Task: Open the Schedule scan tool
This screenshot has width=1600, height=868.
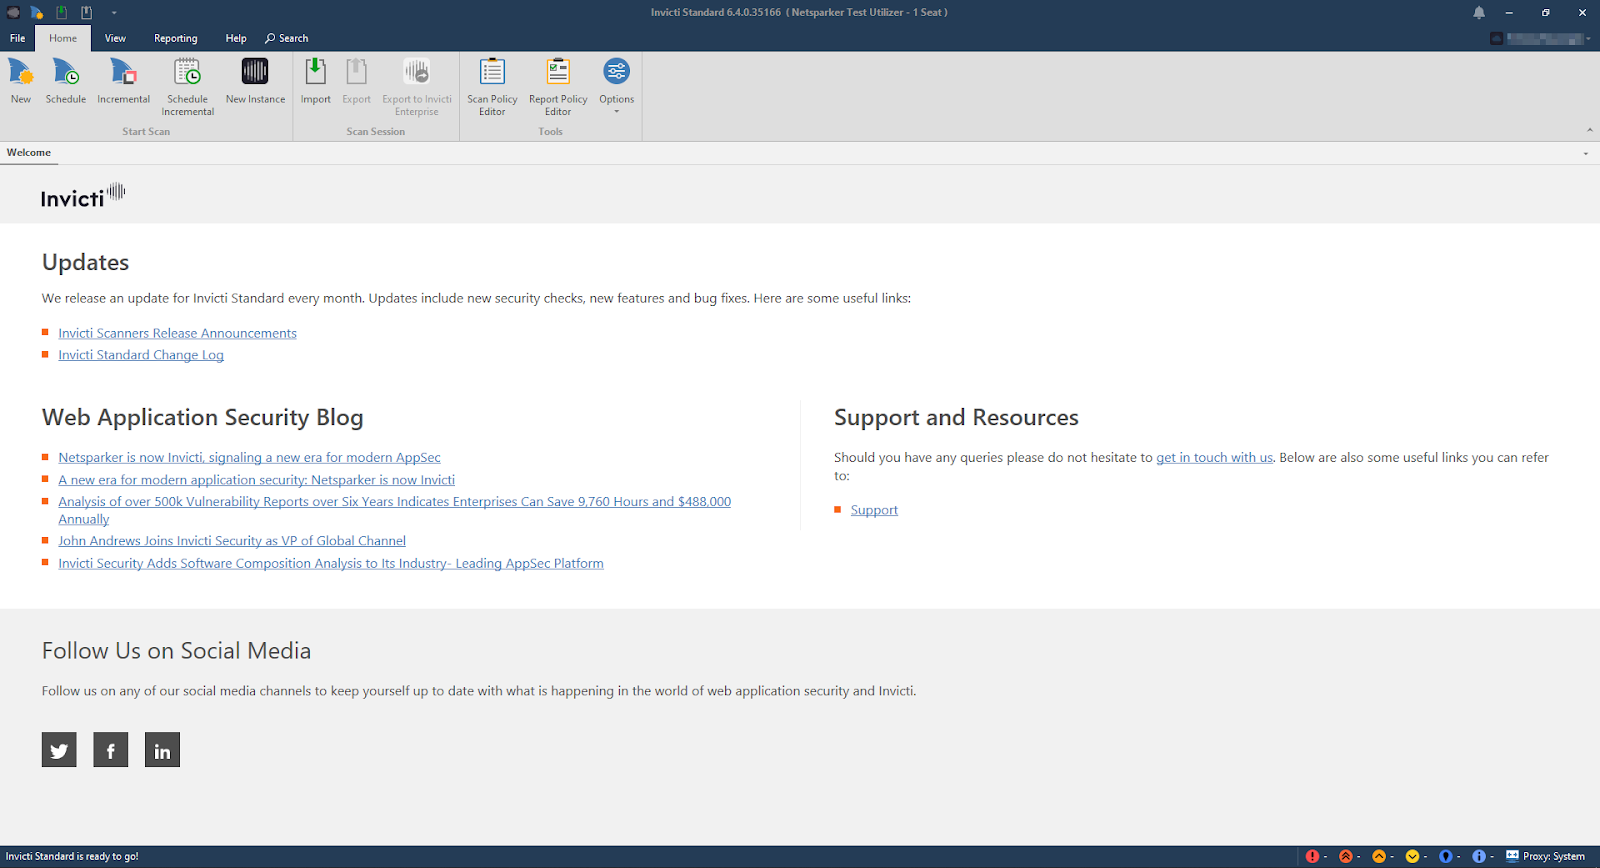Action: (66, 81)
